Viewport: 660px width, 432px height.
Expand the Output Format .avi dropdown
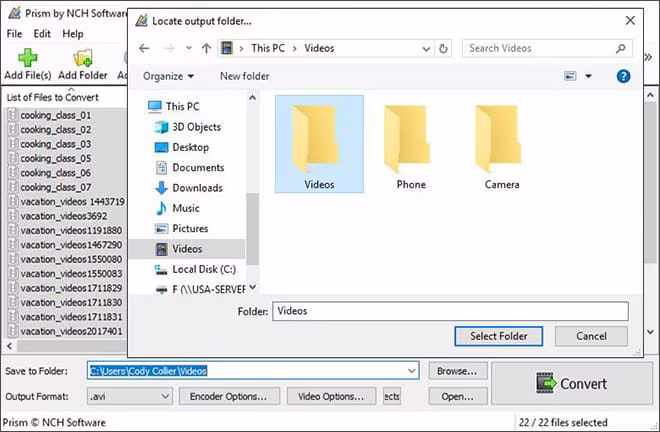165,396
